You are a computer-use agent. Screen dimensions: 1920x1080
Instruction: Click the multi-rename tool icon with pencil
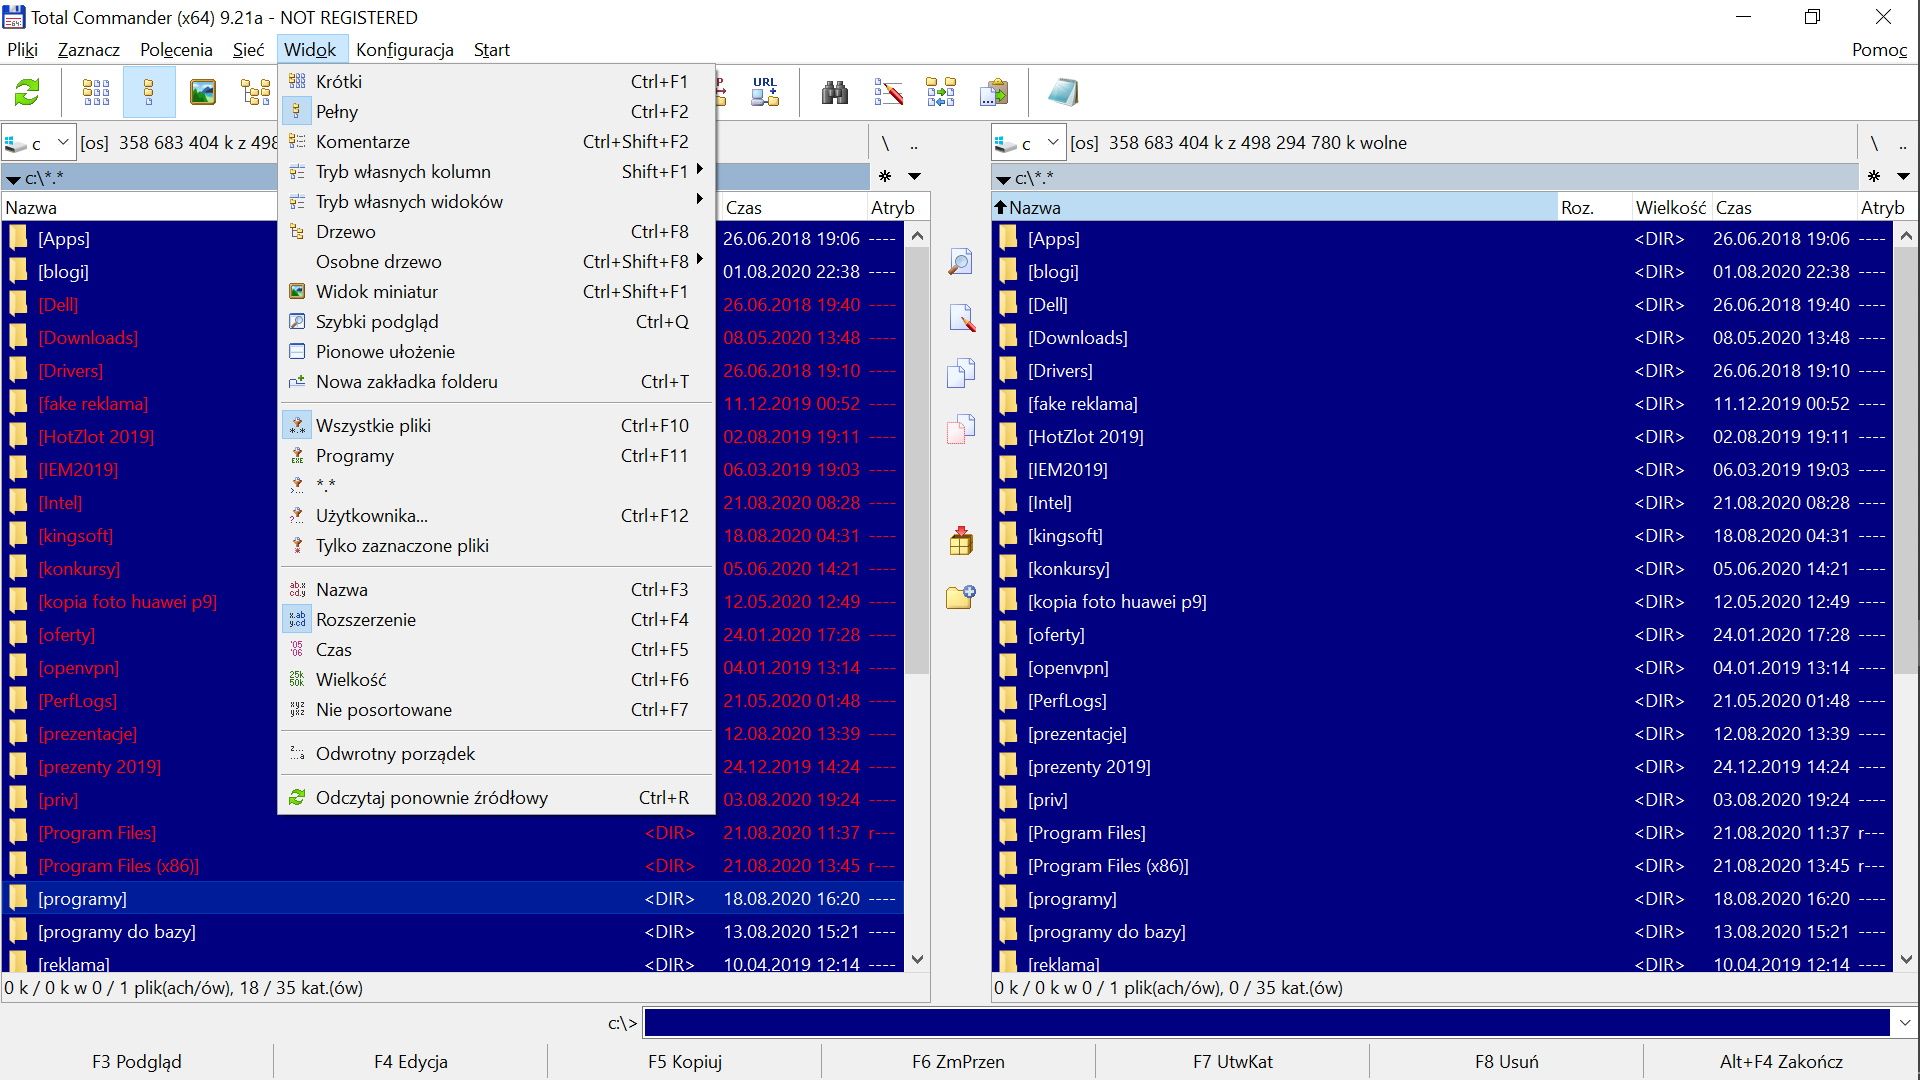pyautogui.click(x=888, y=93)
